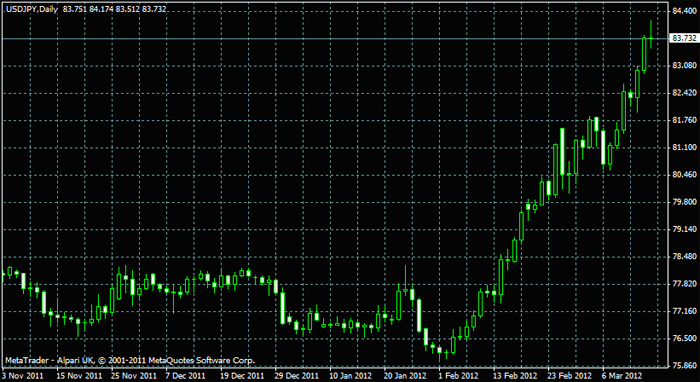Select the 83.080 price axis label
700x382 pixels.
tap(683, 66)
